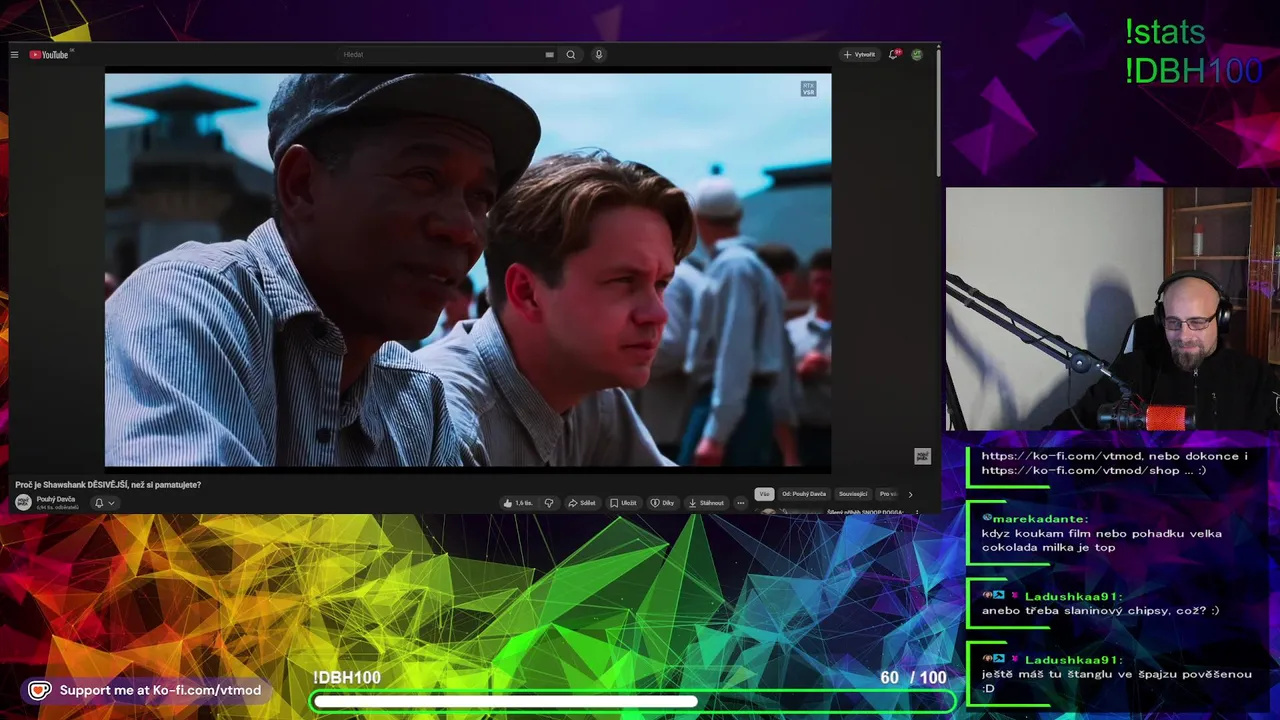Start voice search with microphone icon
Image resolution: width=1280 pixels, height=720 pixels.
coord(599,55)
